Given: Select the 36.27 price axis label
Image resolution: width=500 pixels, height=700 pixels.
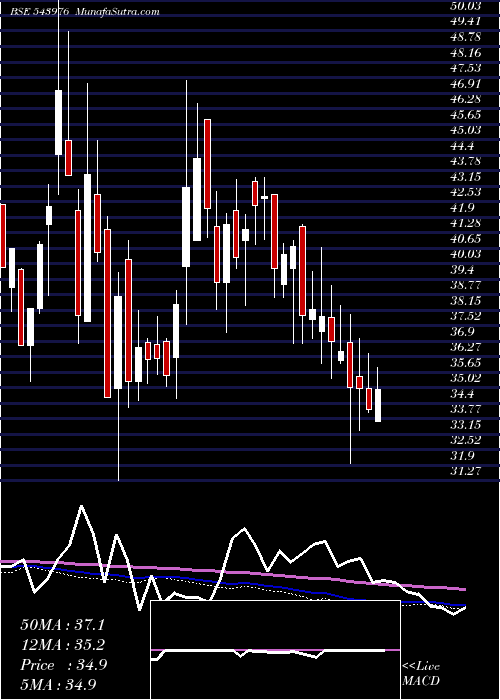Looking at the screenshot, I should pyautogui.click(x=465, y=347).
